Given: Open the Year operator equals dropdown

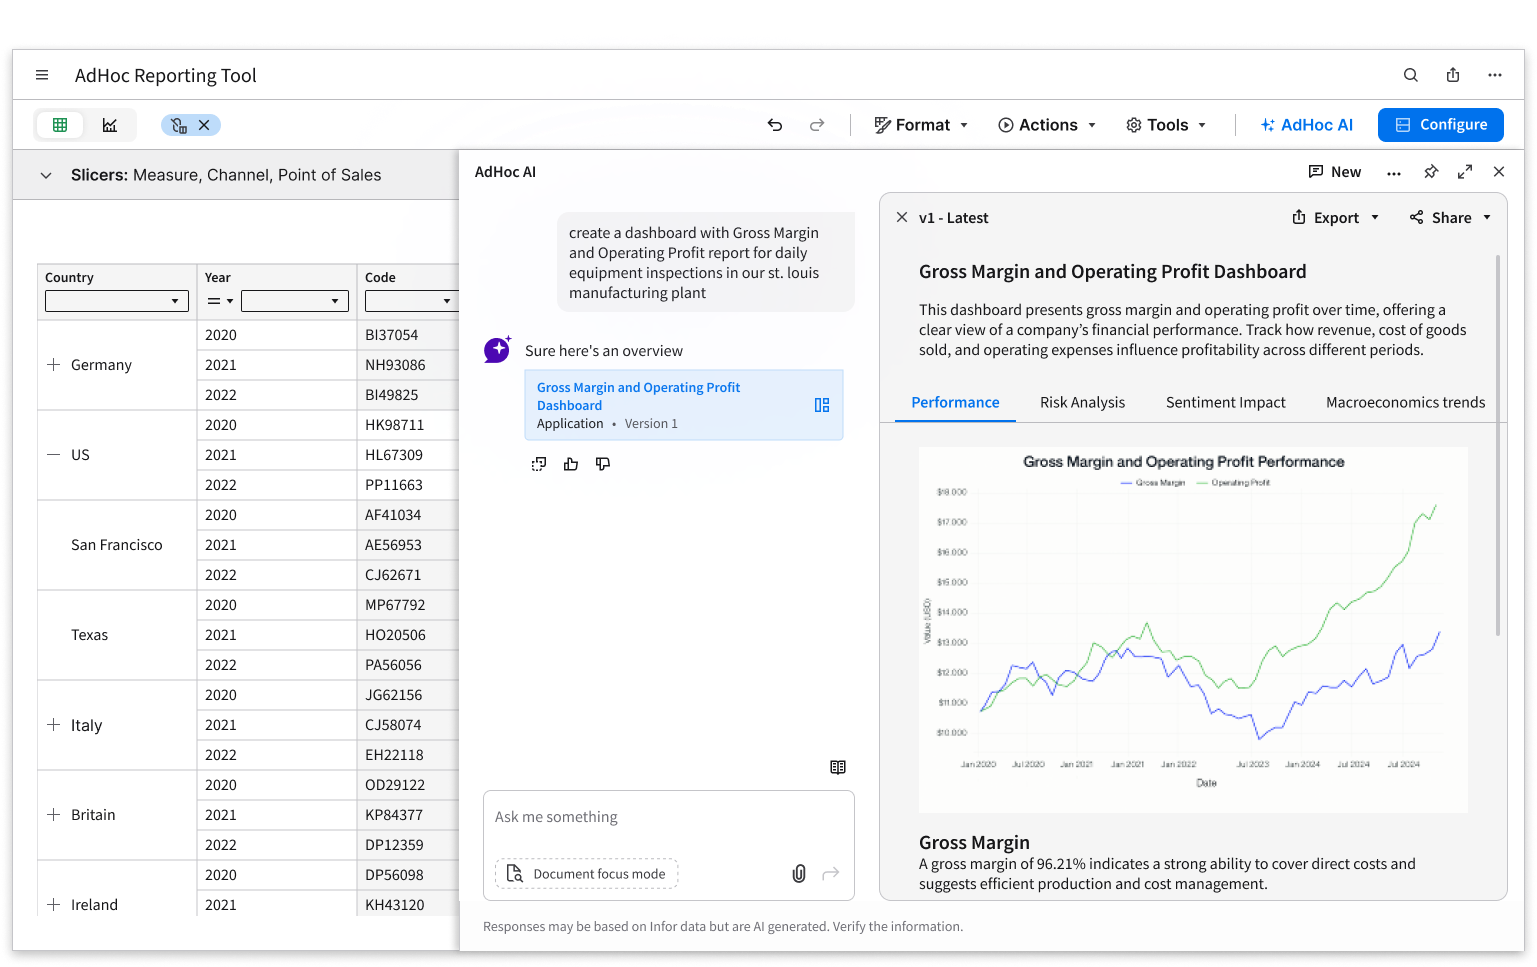Looking at the screenshot, I should (x=220, y=301).
